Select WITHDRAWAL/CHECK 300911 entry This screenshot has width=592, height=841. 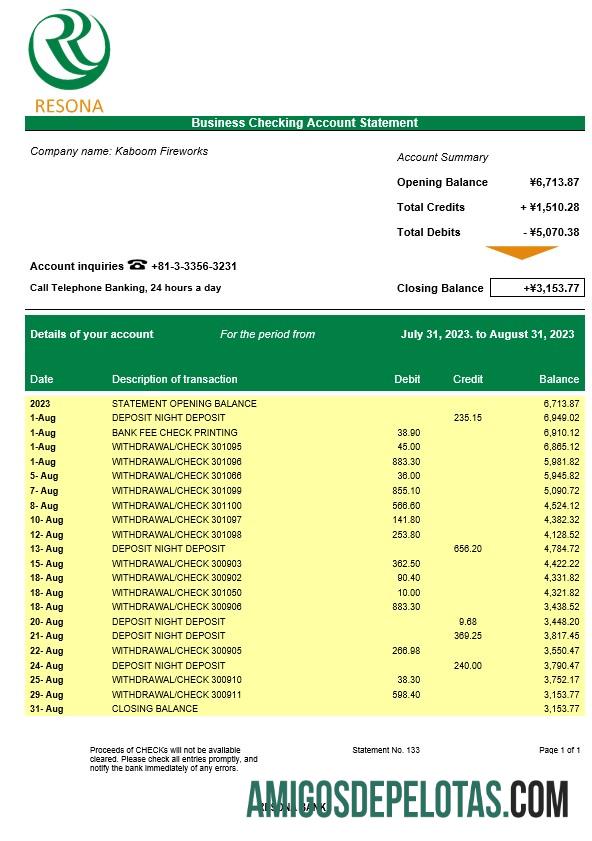[x=176, y=695]
